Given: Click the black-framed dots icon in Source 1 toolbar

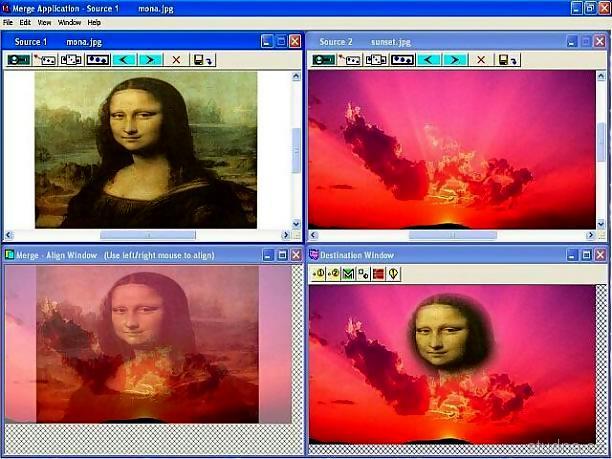Looking at the screenshot, I should point(98,60).
